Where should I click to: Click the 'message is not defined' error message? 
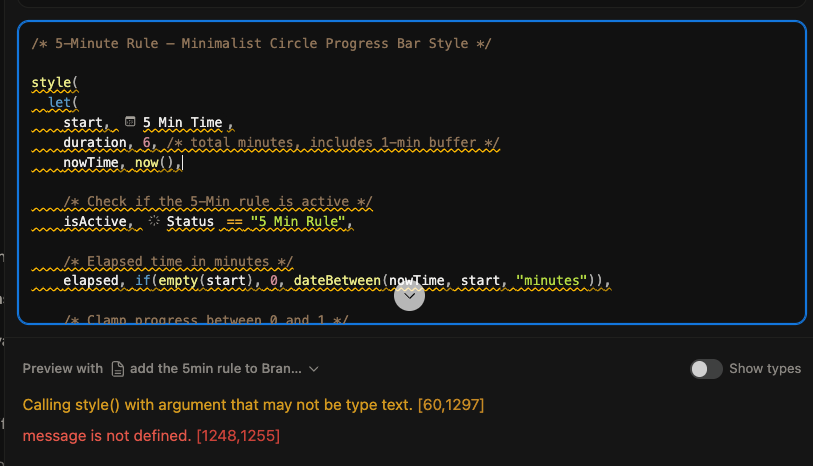click(x=151, y=436)
